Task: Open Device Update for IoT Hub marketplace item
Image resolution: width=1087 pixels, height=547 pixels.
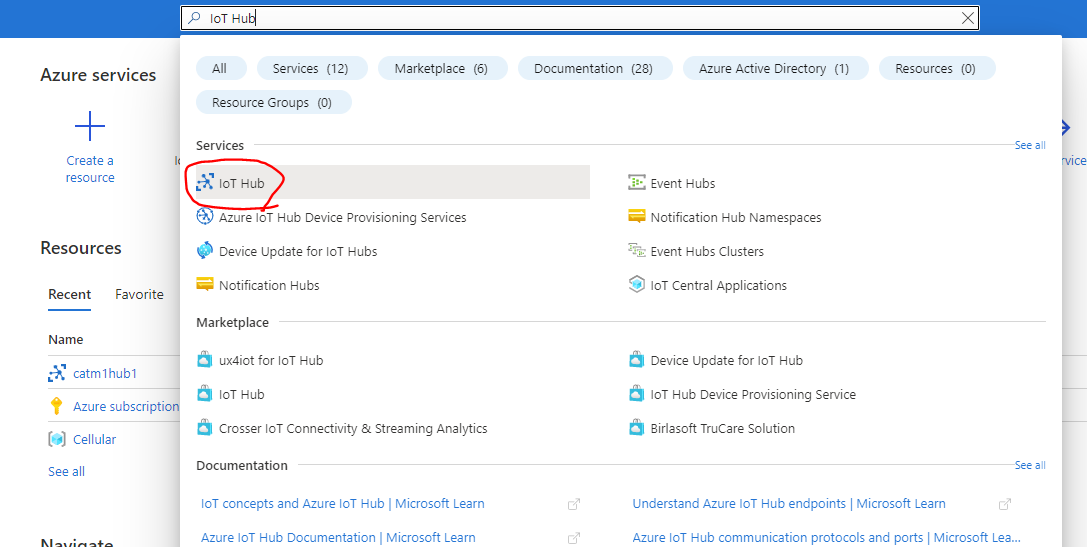Action: pyautogui.click(x=727, y=361)
